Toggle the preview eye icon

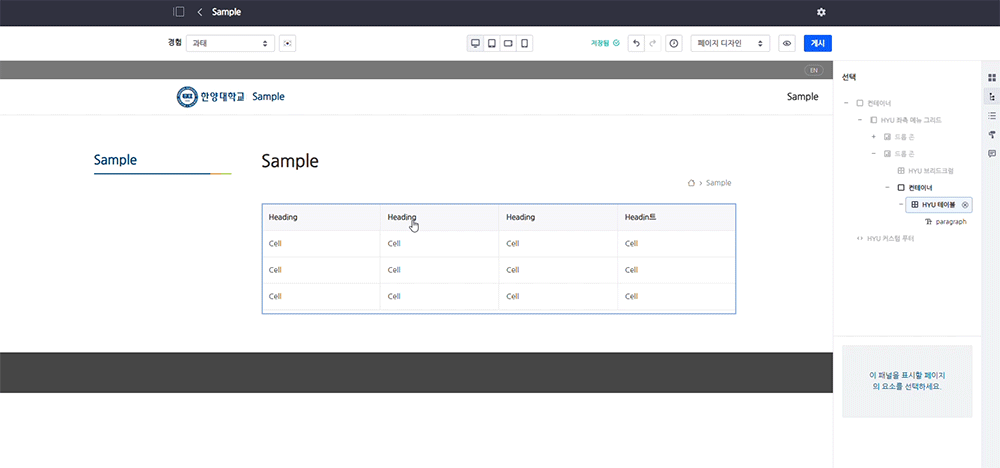coord(787,44)
